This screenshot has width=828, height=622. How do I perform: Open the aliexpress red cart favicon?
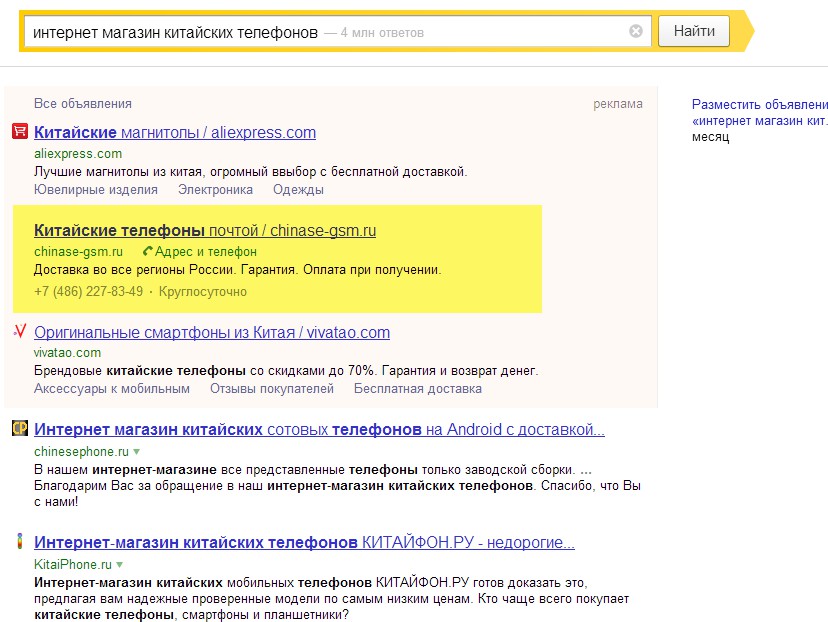click(20, 131)
